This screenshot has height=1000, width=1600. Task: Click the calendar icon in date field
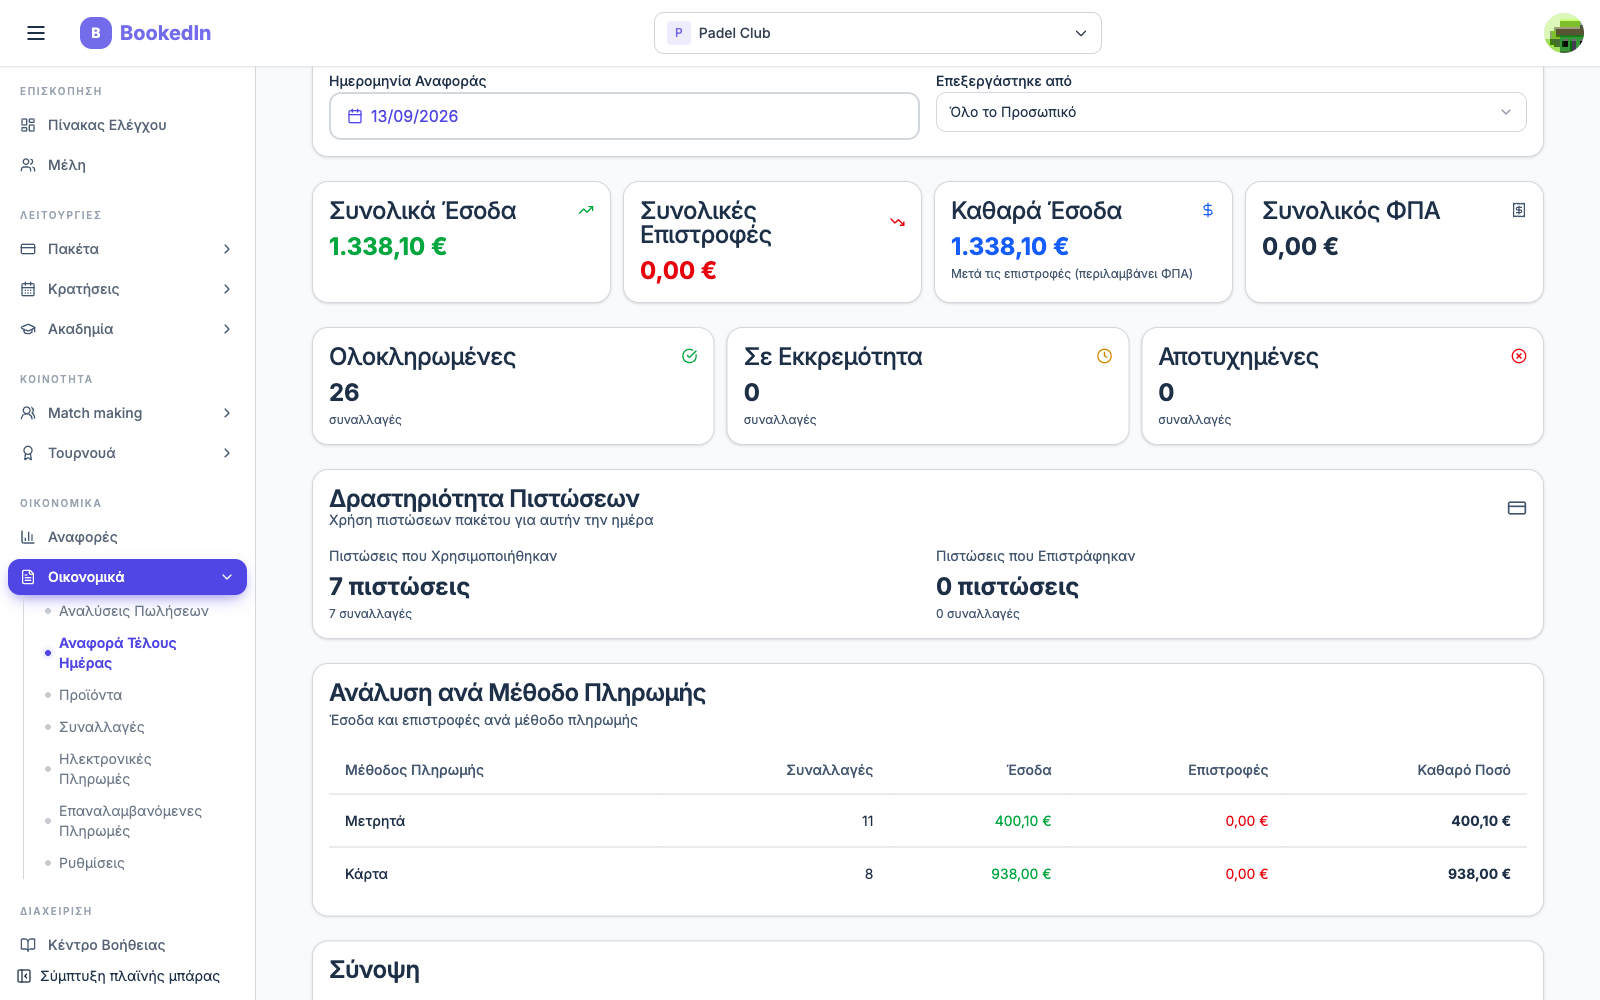(x=354, y=116)
